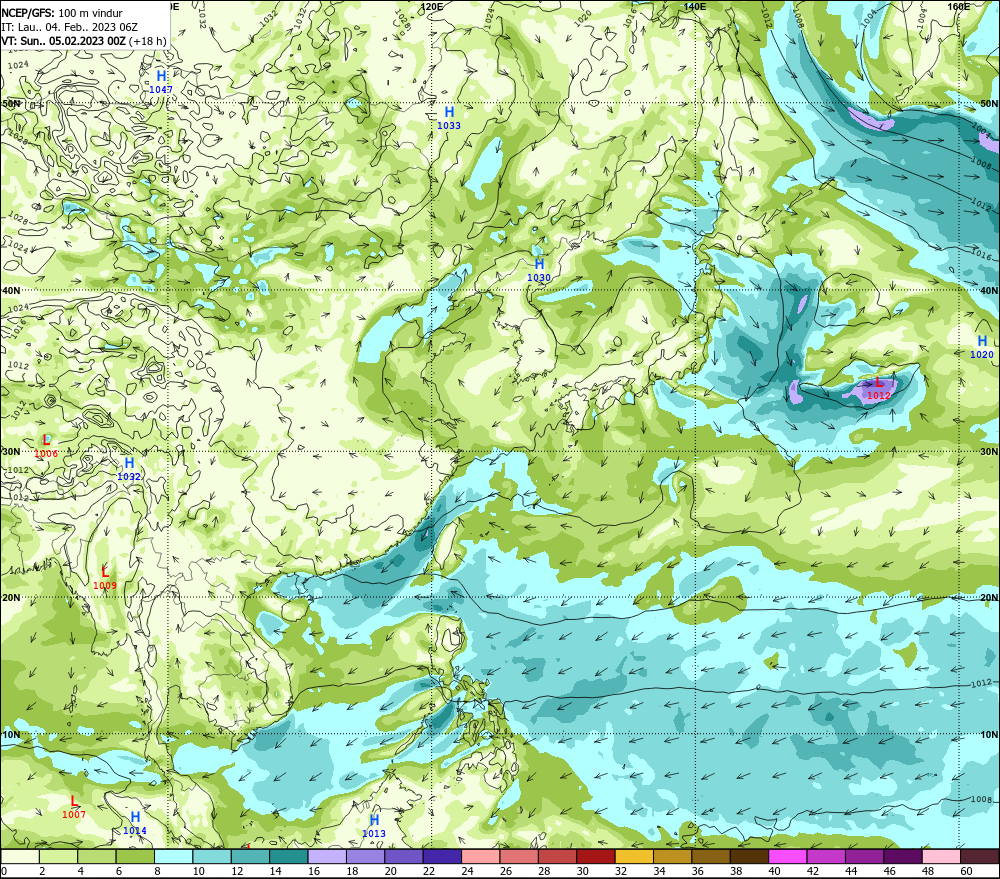
Task: Click the 40N latitude label on left edge
Action: [11, 290]
